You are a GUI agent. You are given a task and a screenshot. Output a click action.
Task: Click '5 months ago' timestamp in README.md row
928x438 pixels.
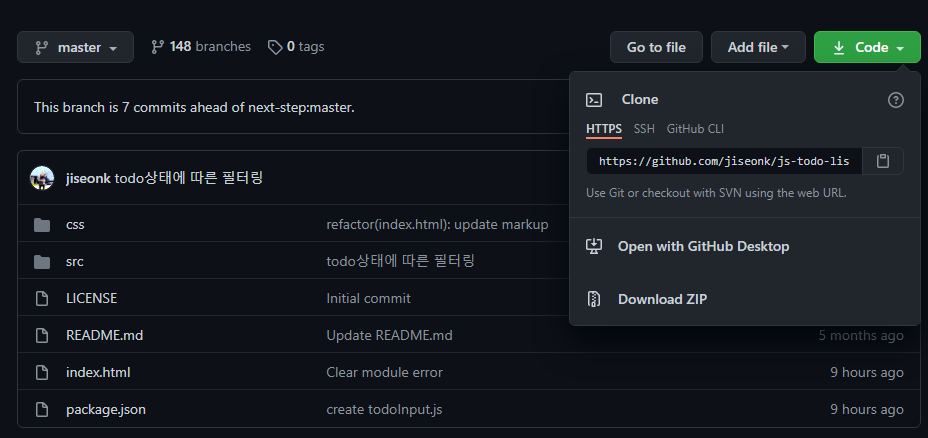[x=861, y=336]
